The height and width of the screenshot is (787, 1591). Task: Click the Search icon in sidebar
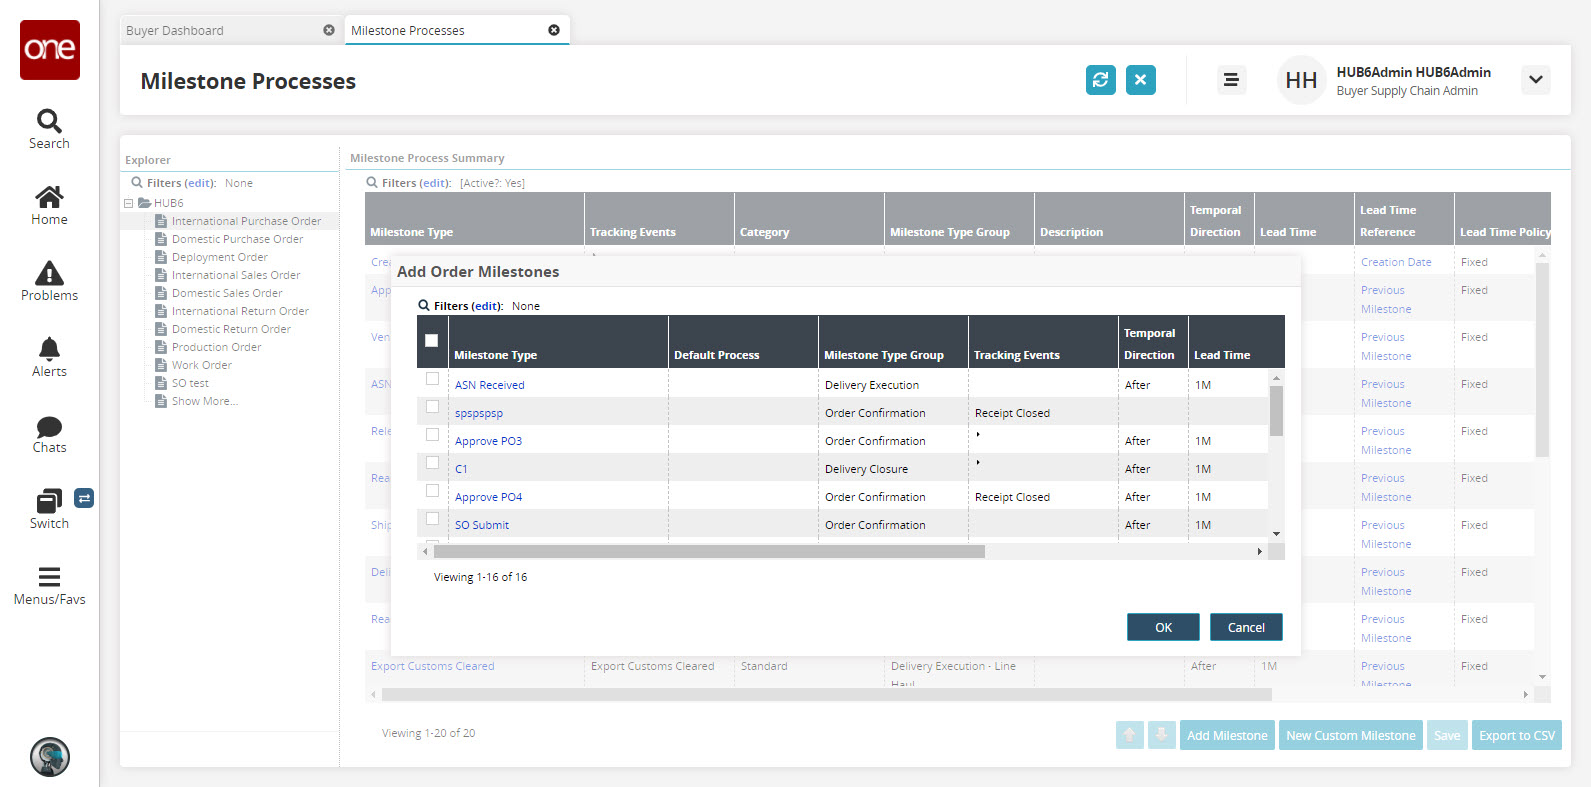pos(49,122)
